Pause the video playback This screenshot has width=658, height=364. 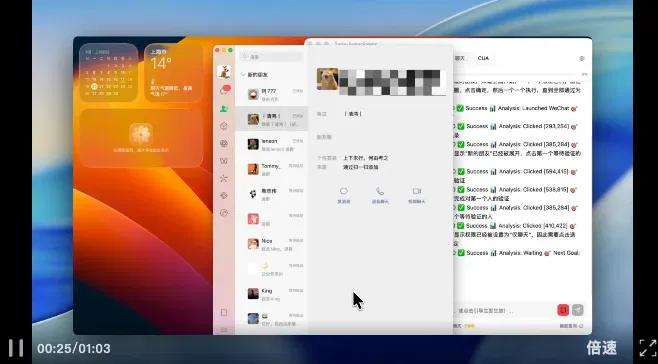click(x=16, y=348)
